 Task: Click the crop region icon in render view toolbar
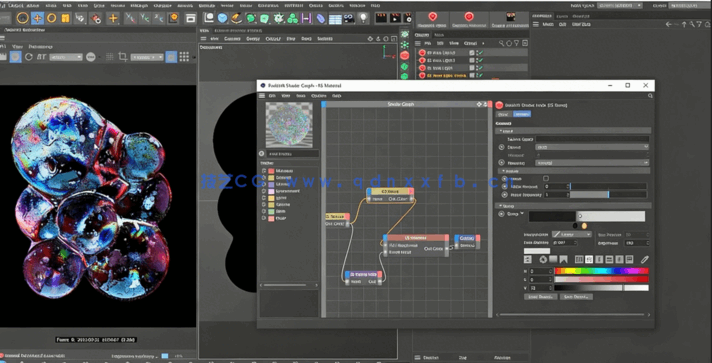(x=123, y=57)
